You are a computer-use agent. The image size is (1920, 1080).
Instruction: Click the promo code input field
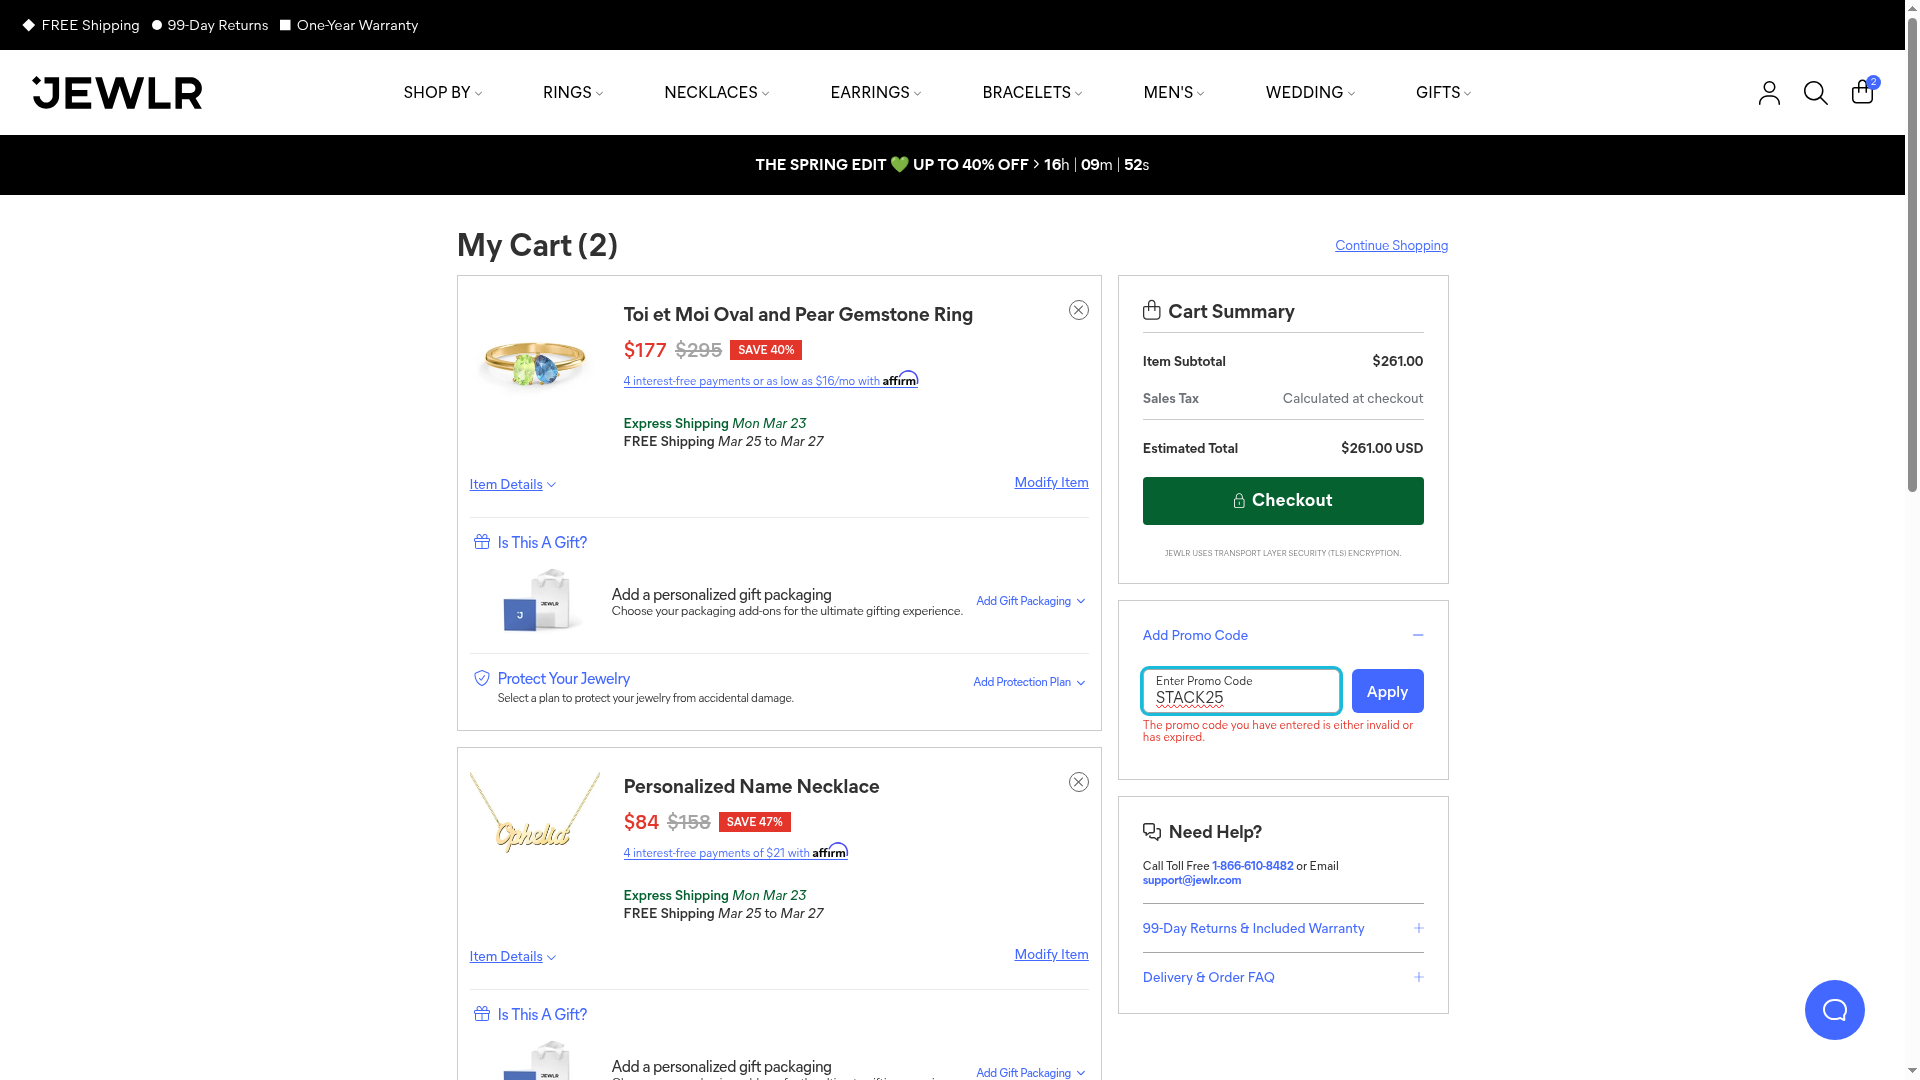[x=1240, y=692]
